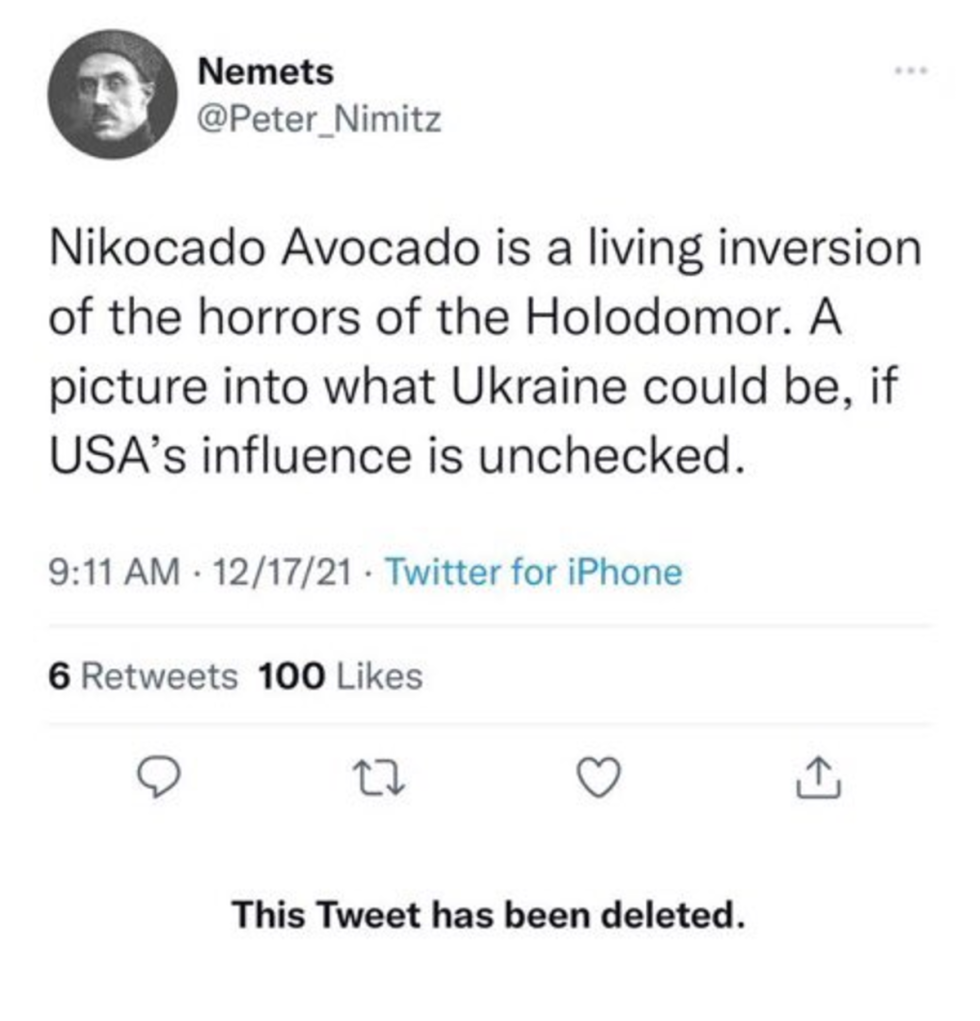Click the display name Nemets
Image resolution: width=980 pixels, height=1021 pixels.
pos(266,72)
